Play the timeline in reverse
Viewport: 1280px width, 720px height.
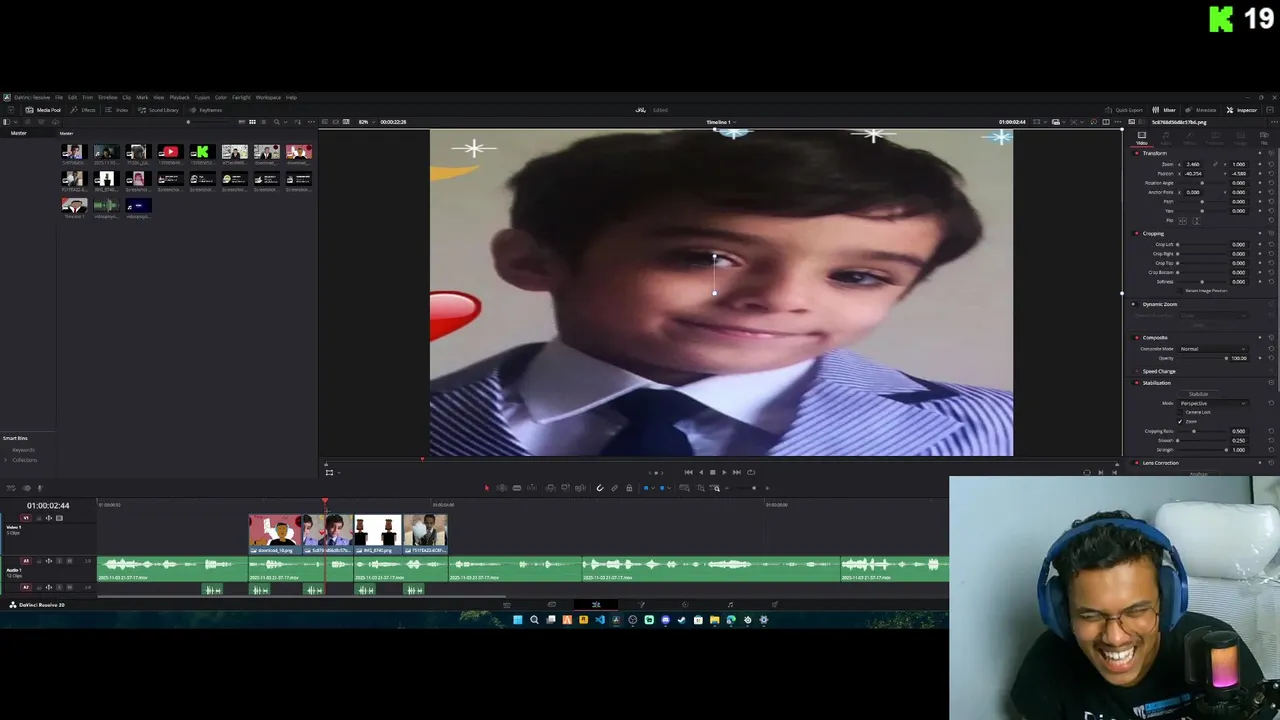tap(700, 472)
